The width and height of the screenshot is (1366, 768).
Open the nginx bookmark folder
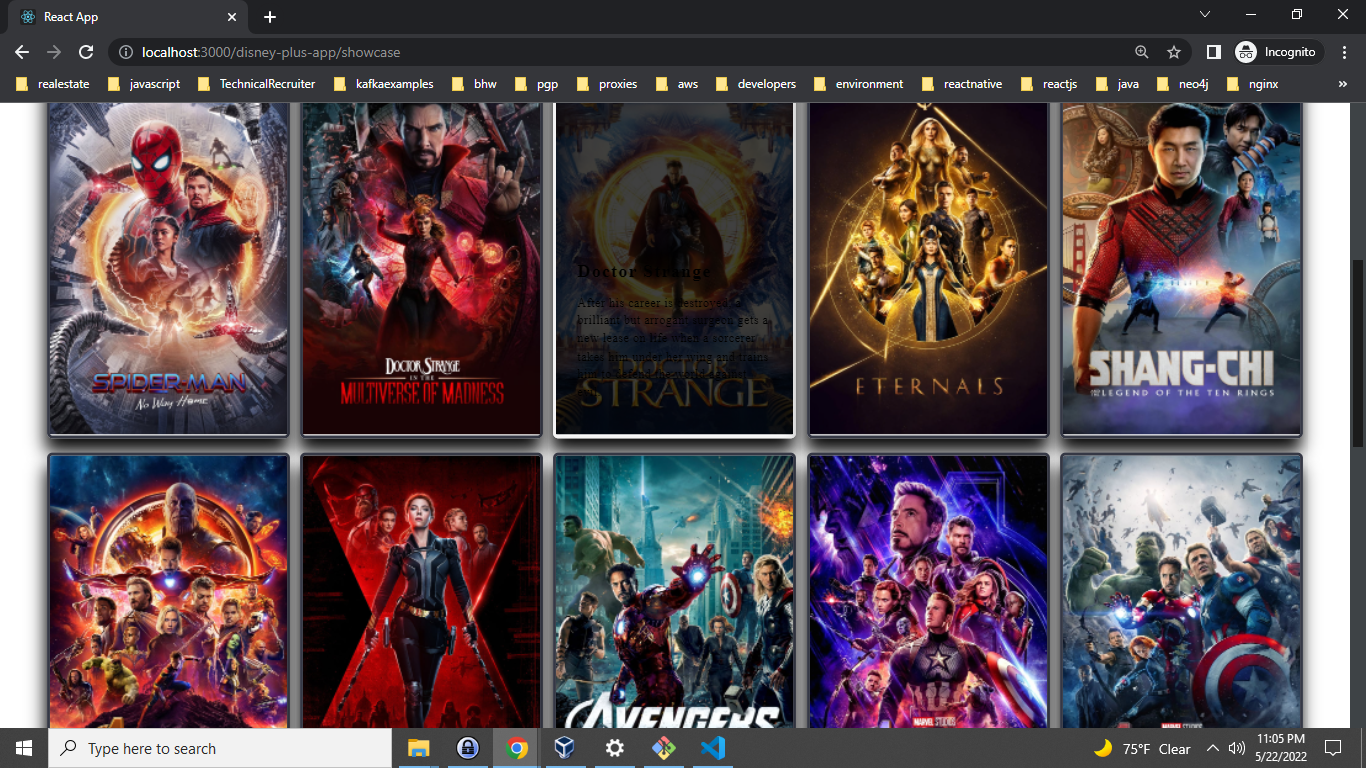point(1254,84)
